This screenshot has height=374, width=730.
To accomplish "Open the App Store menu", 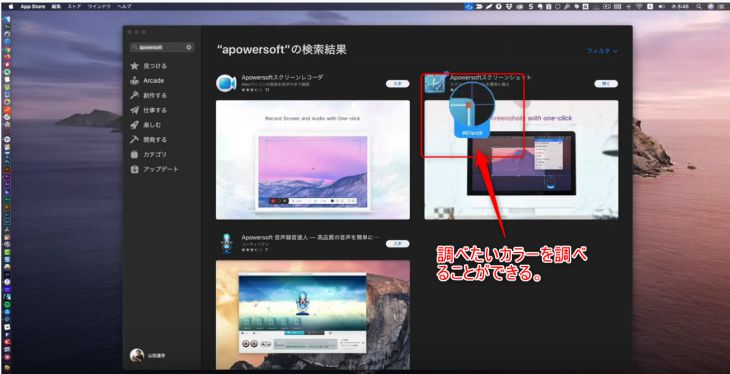I will 32,7.
